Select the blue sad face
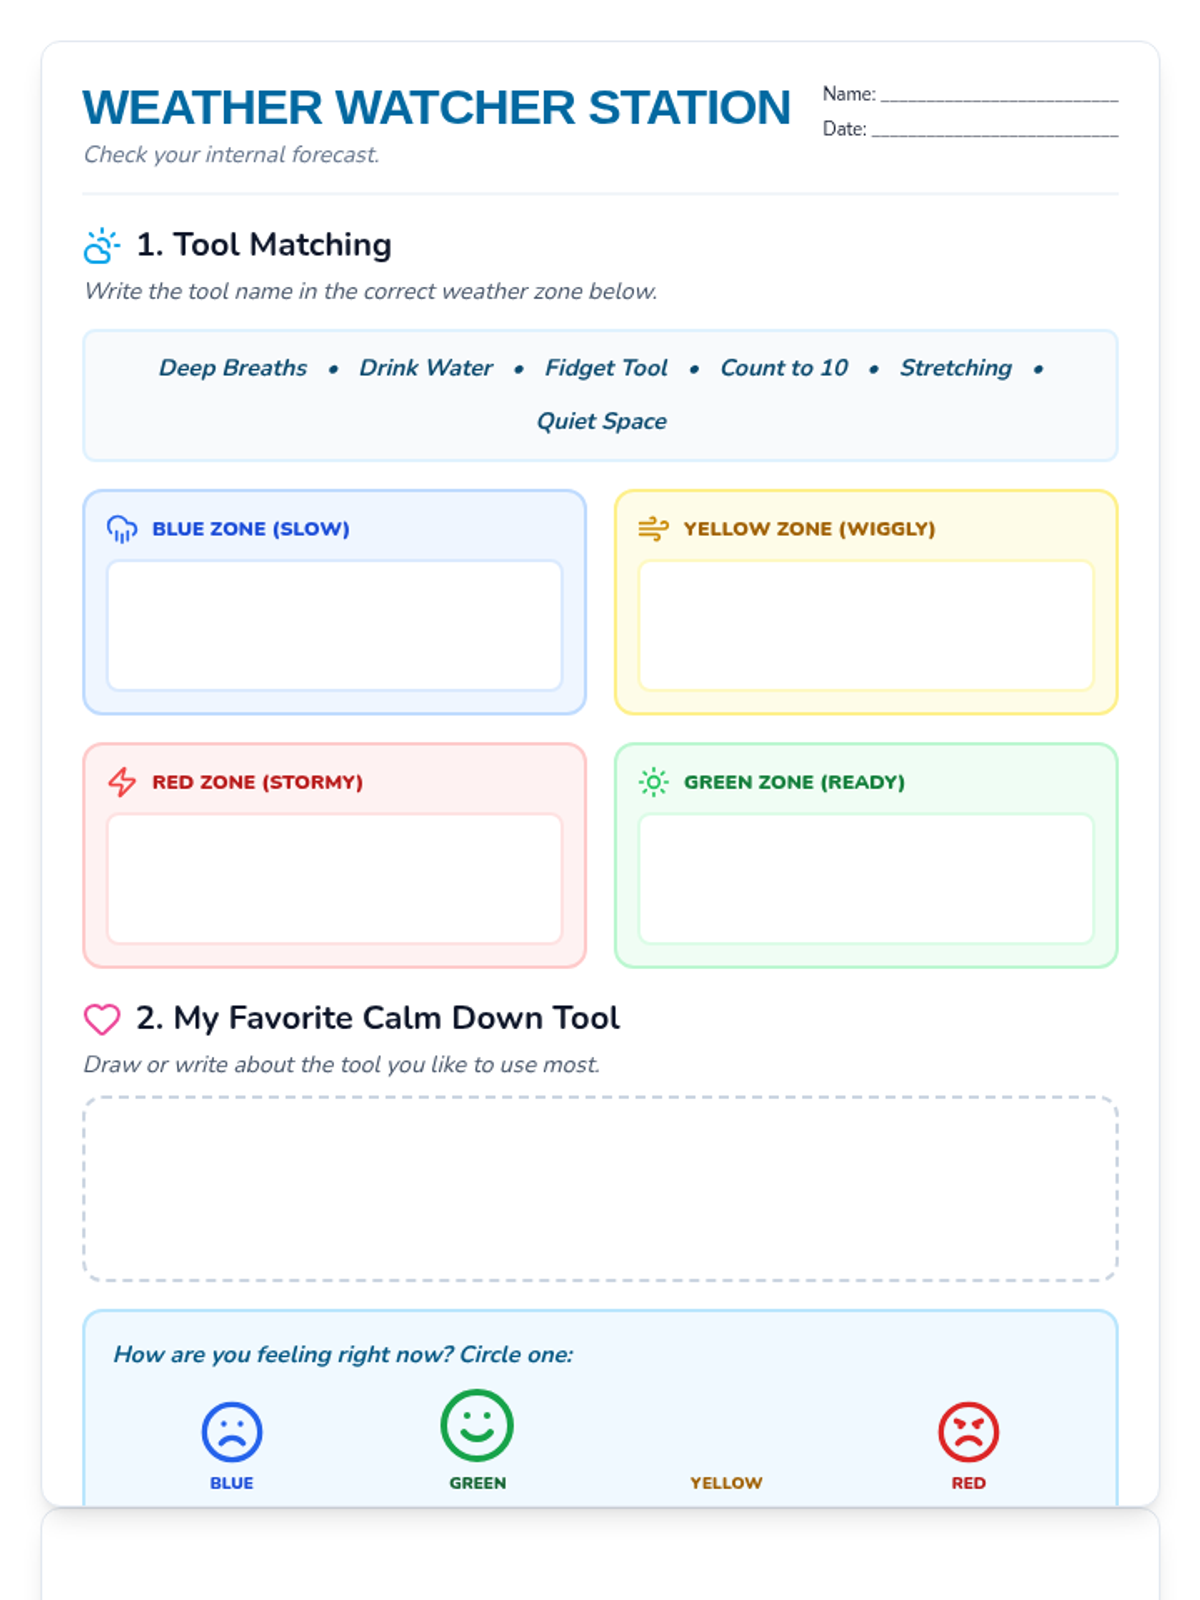Viewport: 1200px width, 1600px height. tap(232, 1432)
